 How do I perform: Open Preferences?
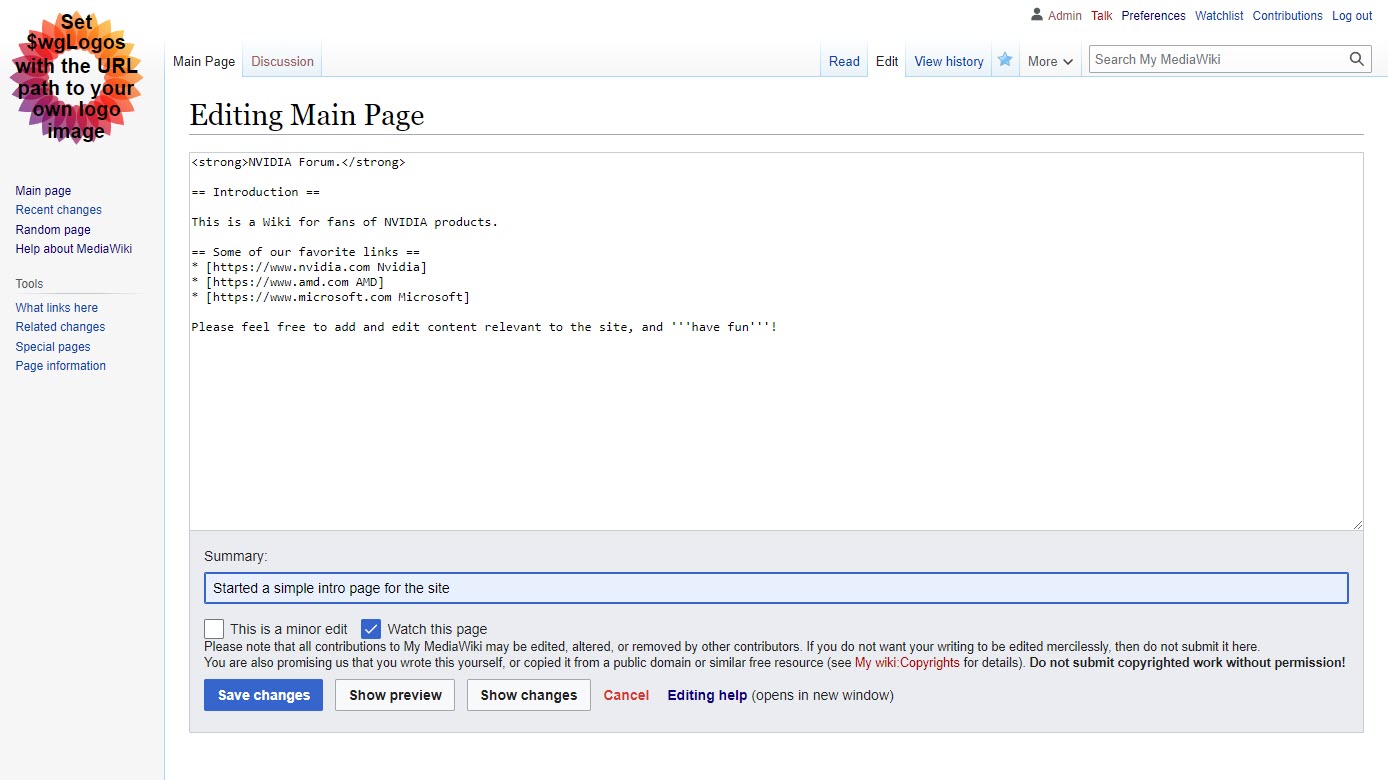click(1153, 15)
